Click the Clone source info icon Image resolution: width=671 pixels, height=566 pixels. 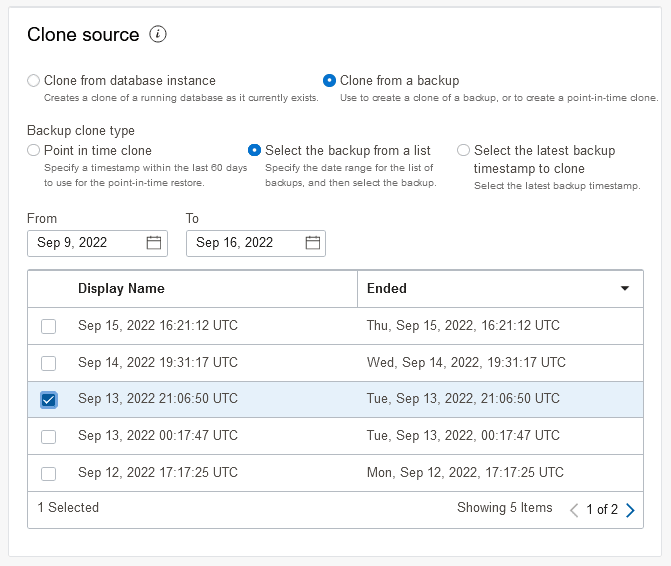pyautogui.click(x=158, y=34)
